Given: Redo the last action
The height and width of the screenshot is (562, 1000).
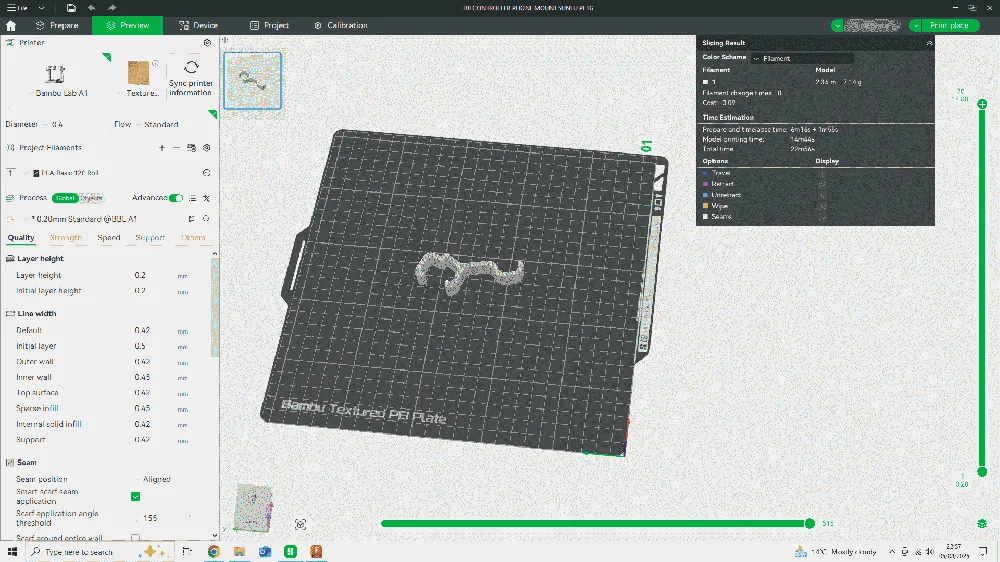Looking at the screenshot, I should (112, 8).
